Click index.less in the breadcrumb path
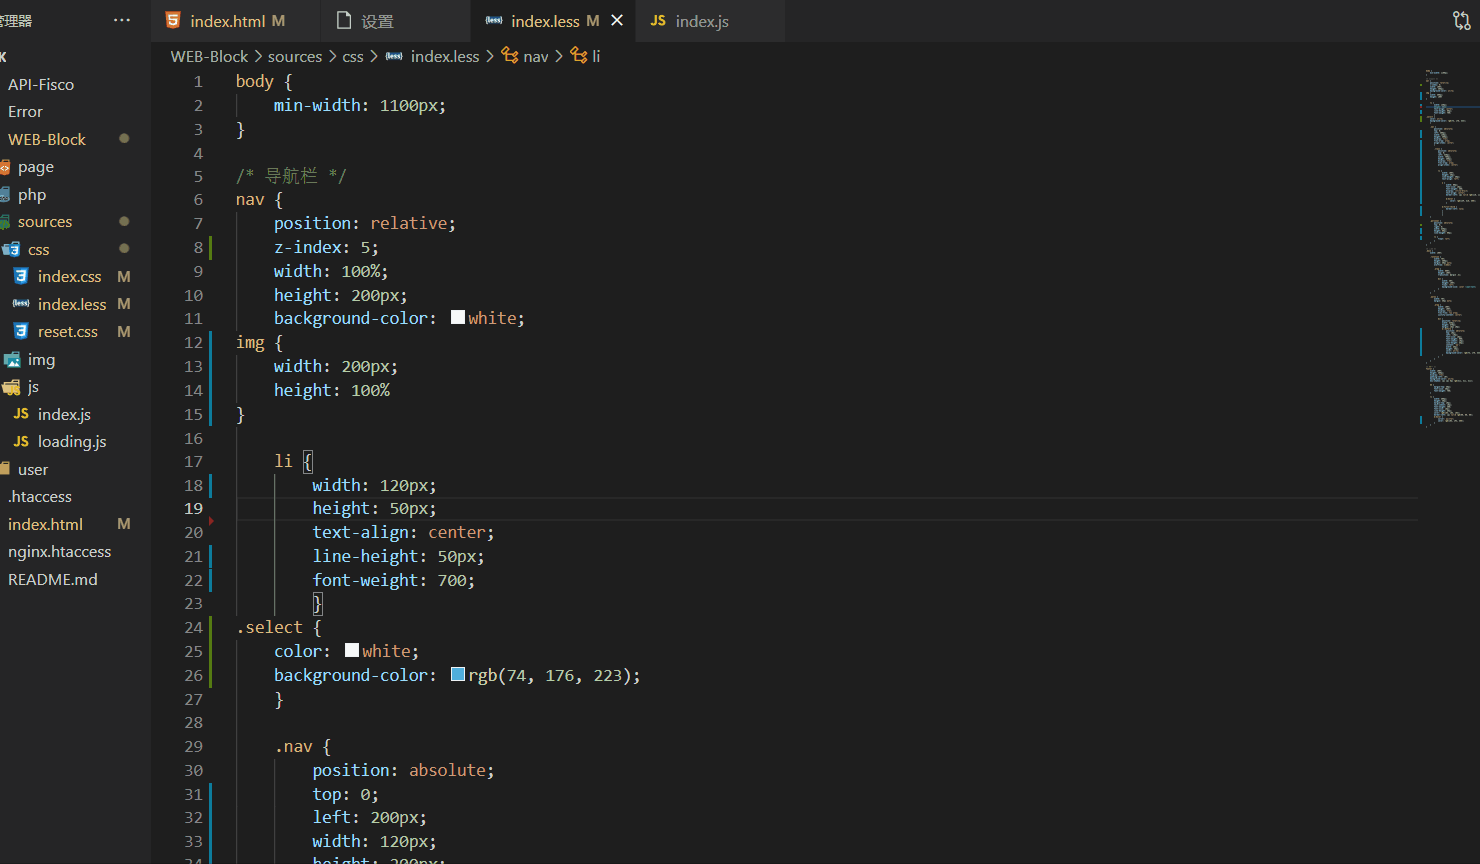1480x864 pixels. [x=445, y=56]
